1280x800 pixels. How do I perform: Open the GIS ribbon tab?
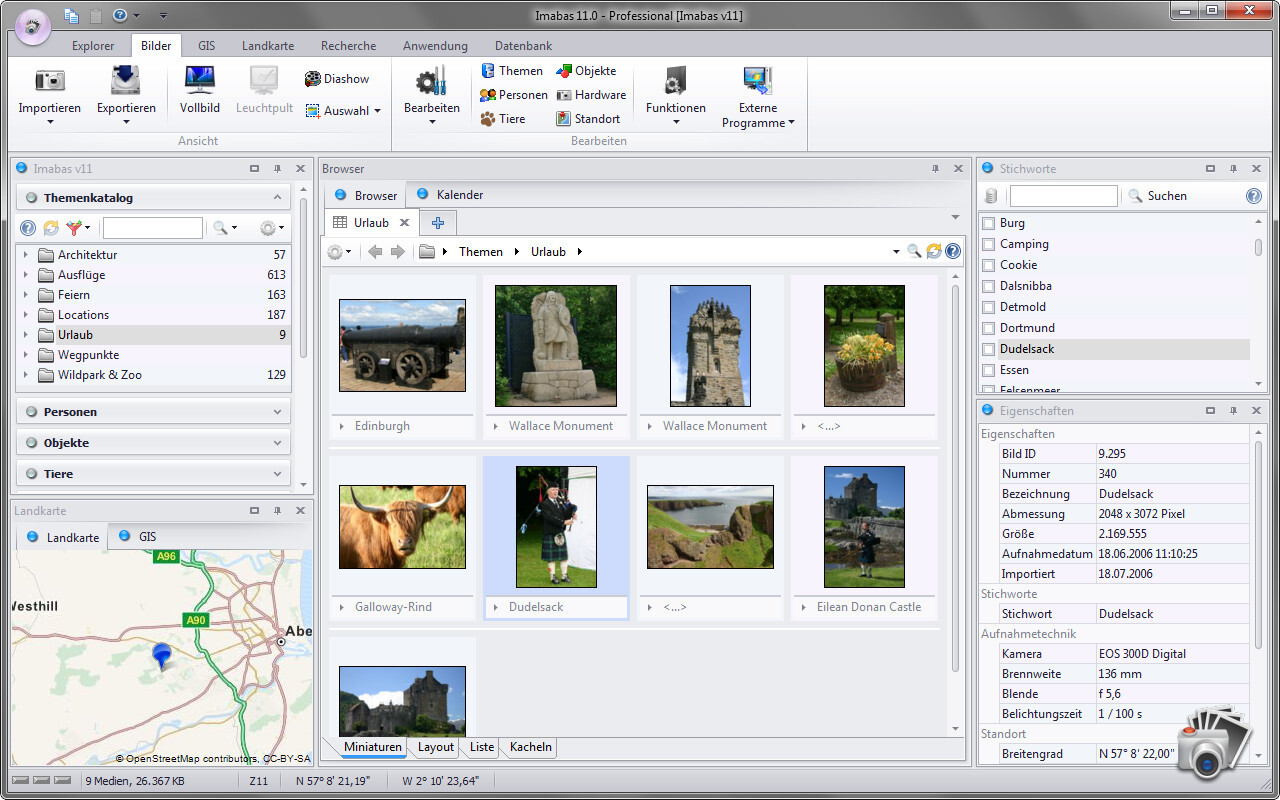tap(207, 46)
